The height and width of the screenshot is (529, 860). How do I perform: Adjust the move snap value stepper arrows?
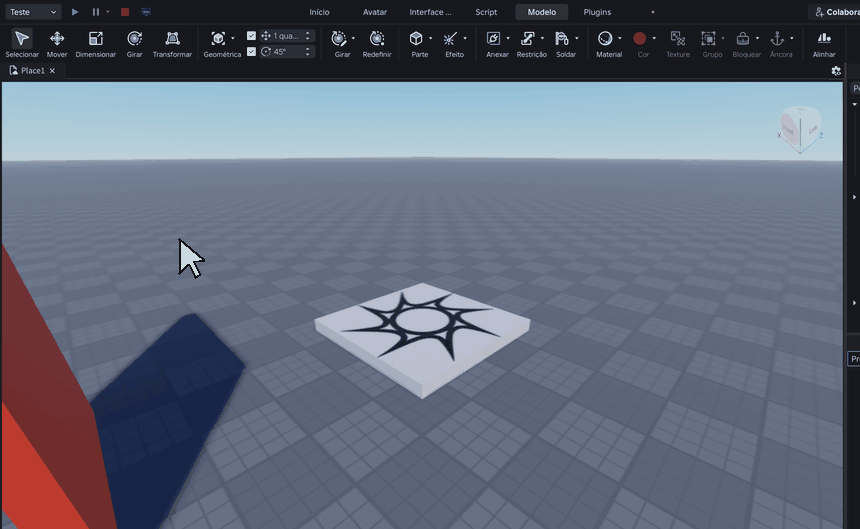pyautogui.click(x=308, y=36)
